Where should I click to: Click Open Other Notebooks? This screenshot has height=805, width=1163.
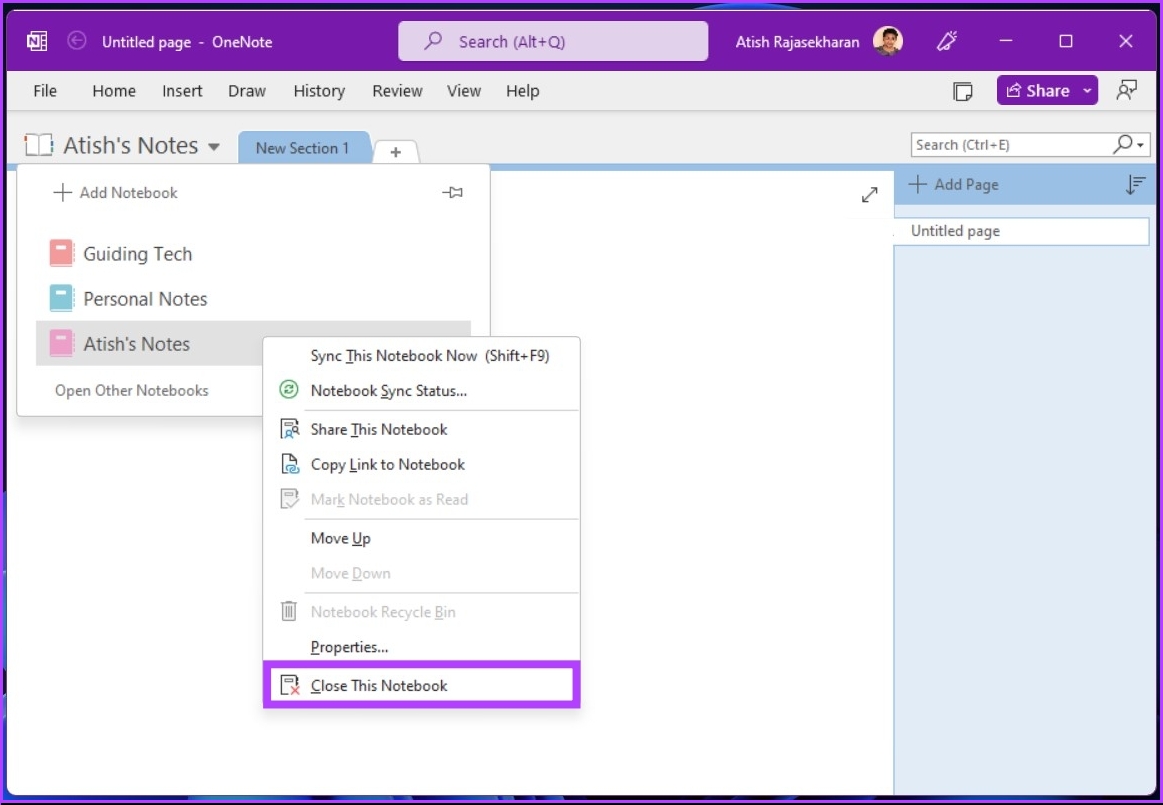coord(131,390)
